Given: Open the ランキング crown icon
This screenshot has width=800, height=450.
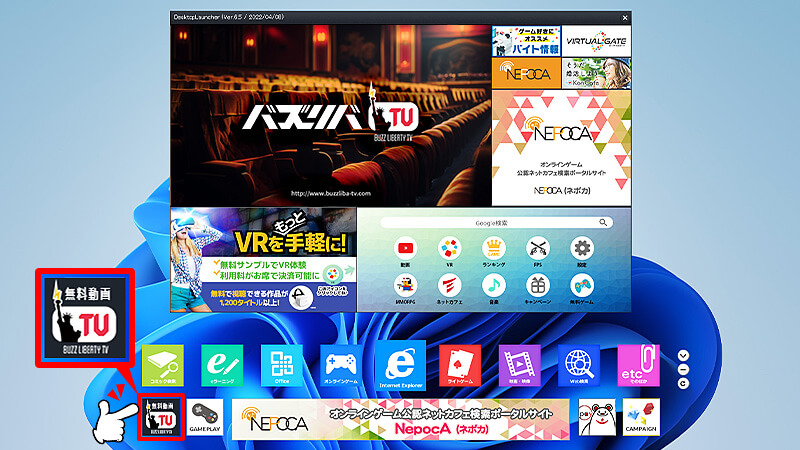Looking at the screenshot, I should [x=493, y=248].
